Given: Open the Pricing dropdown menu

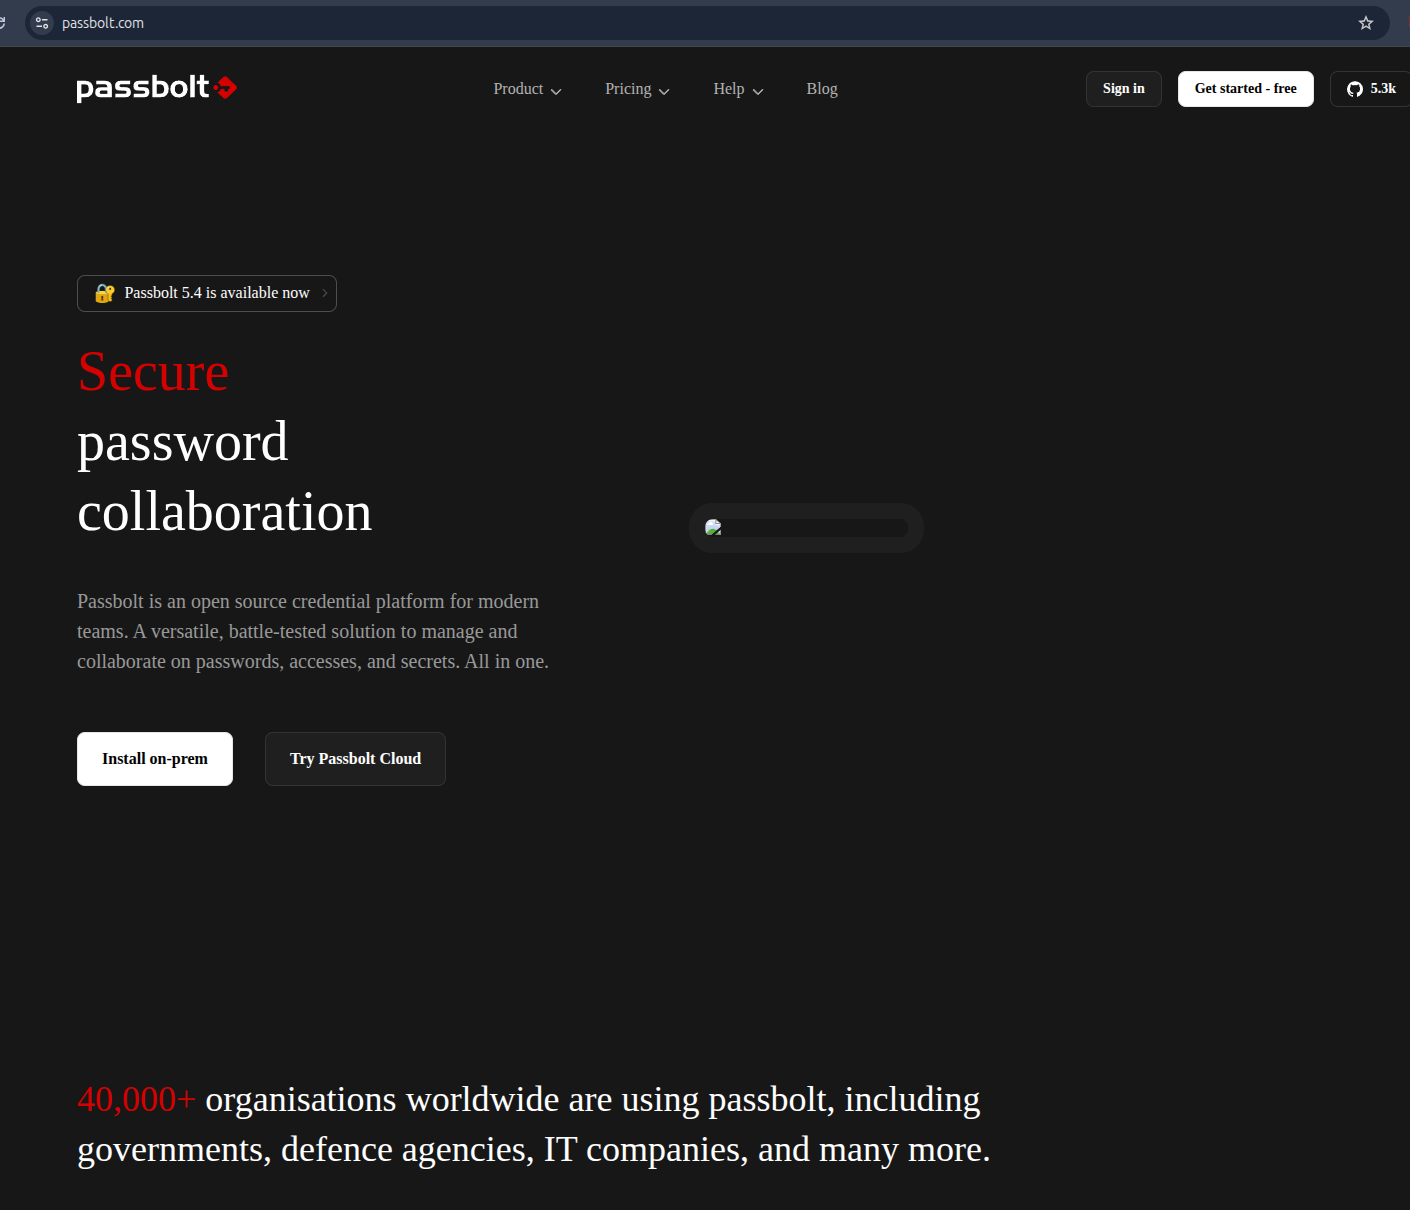Looking at the screenshot, I should point(637,89).
